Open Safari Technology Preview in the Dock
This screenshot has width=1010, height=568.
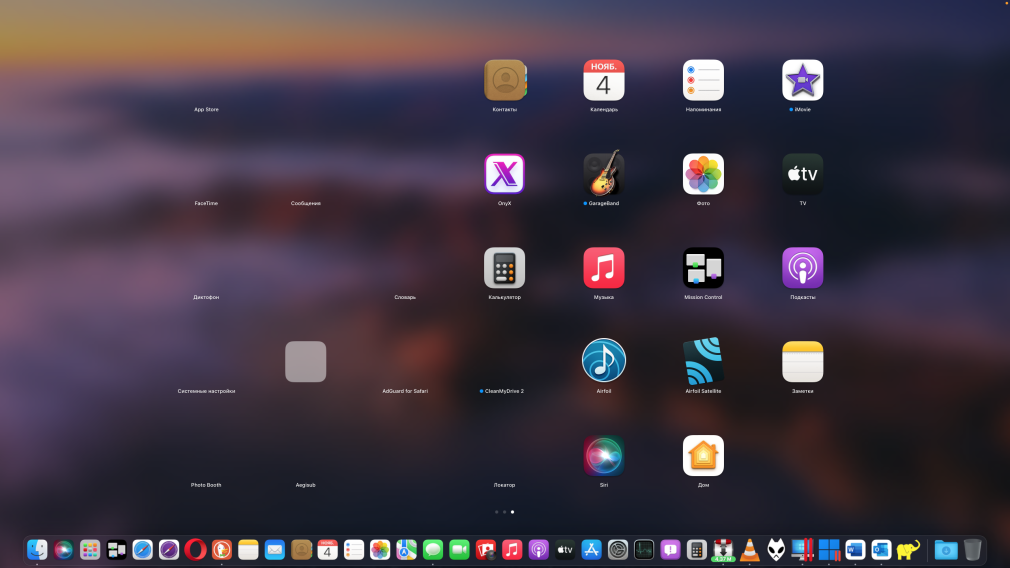tap(169, 549)
